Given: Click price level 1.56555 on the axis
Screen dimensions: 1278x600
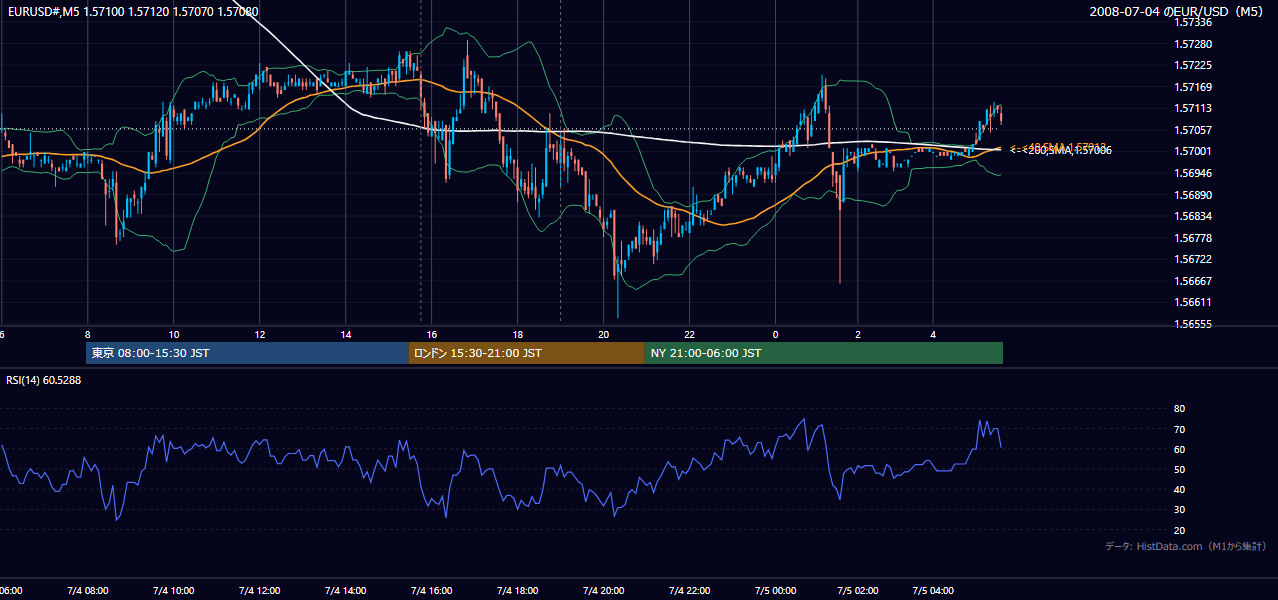Looking at the screenshot, I should click(1192, 324).
